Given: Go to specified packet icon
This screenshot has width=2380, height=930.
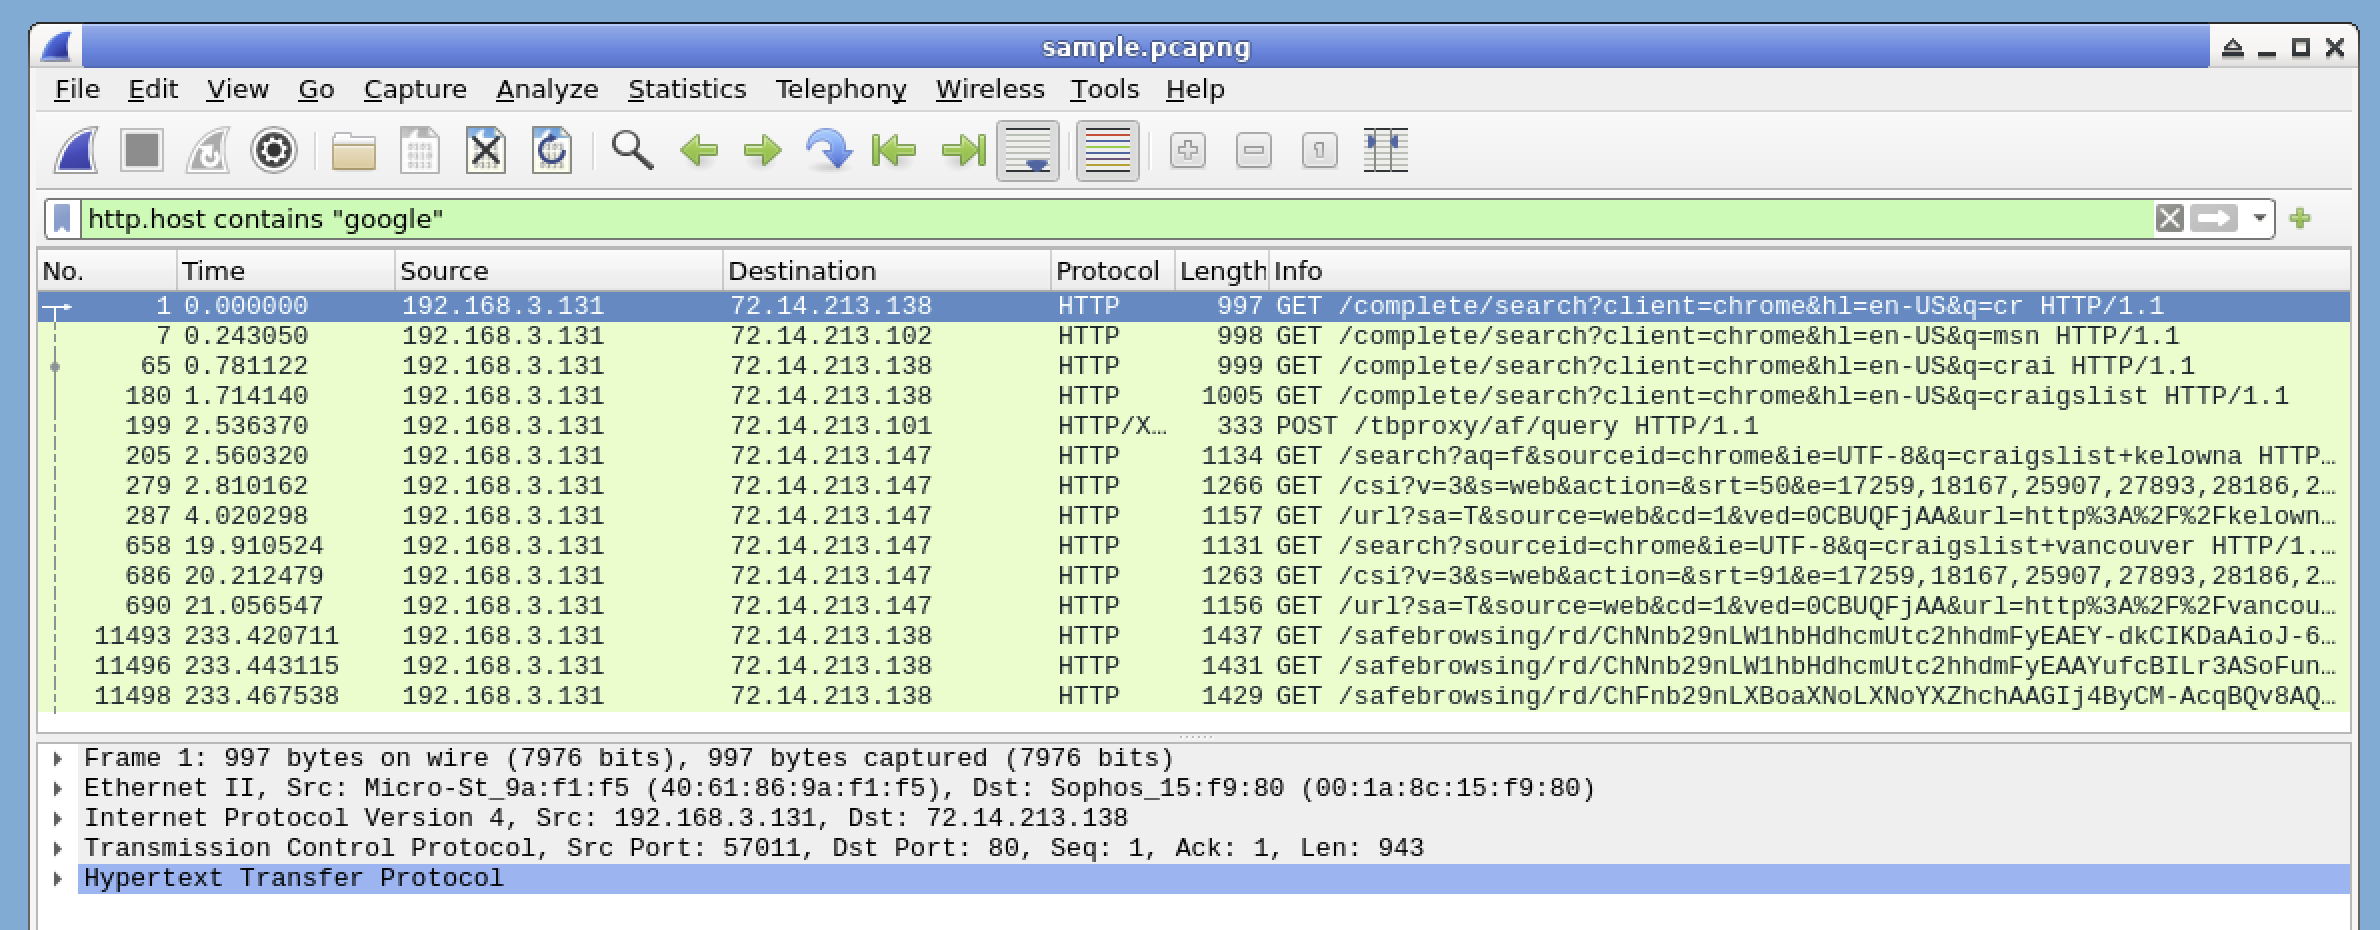Looking at the screenshot, I should [829, 151].
